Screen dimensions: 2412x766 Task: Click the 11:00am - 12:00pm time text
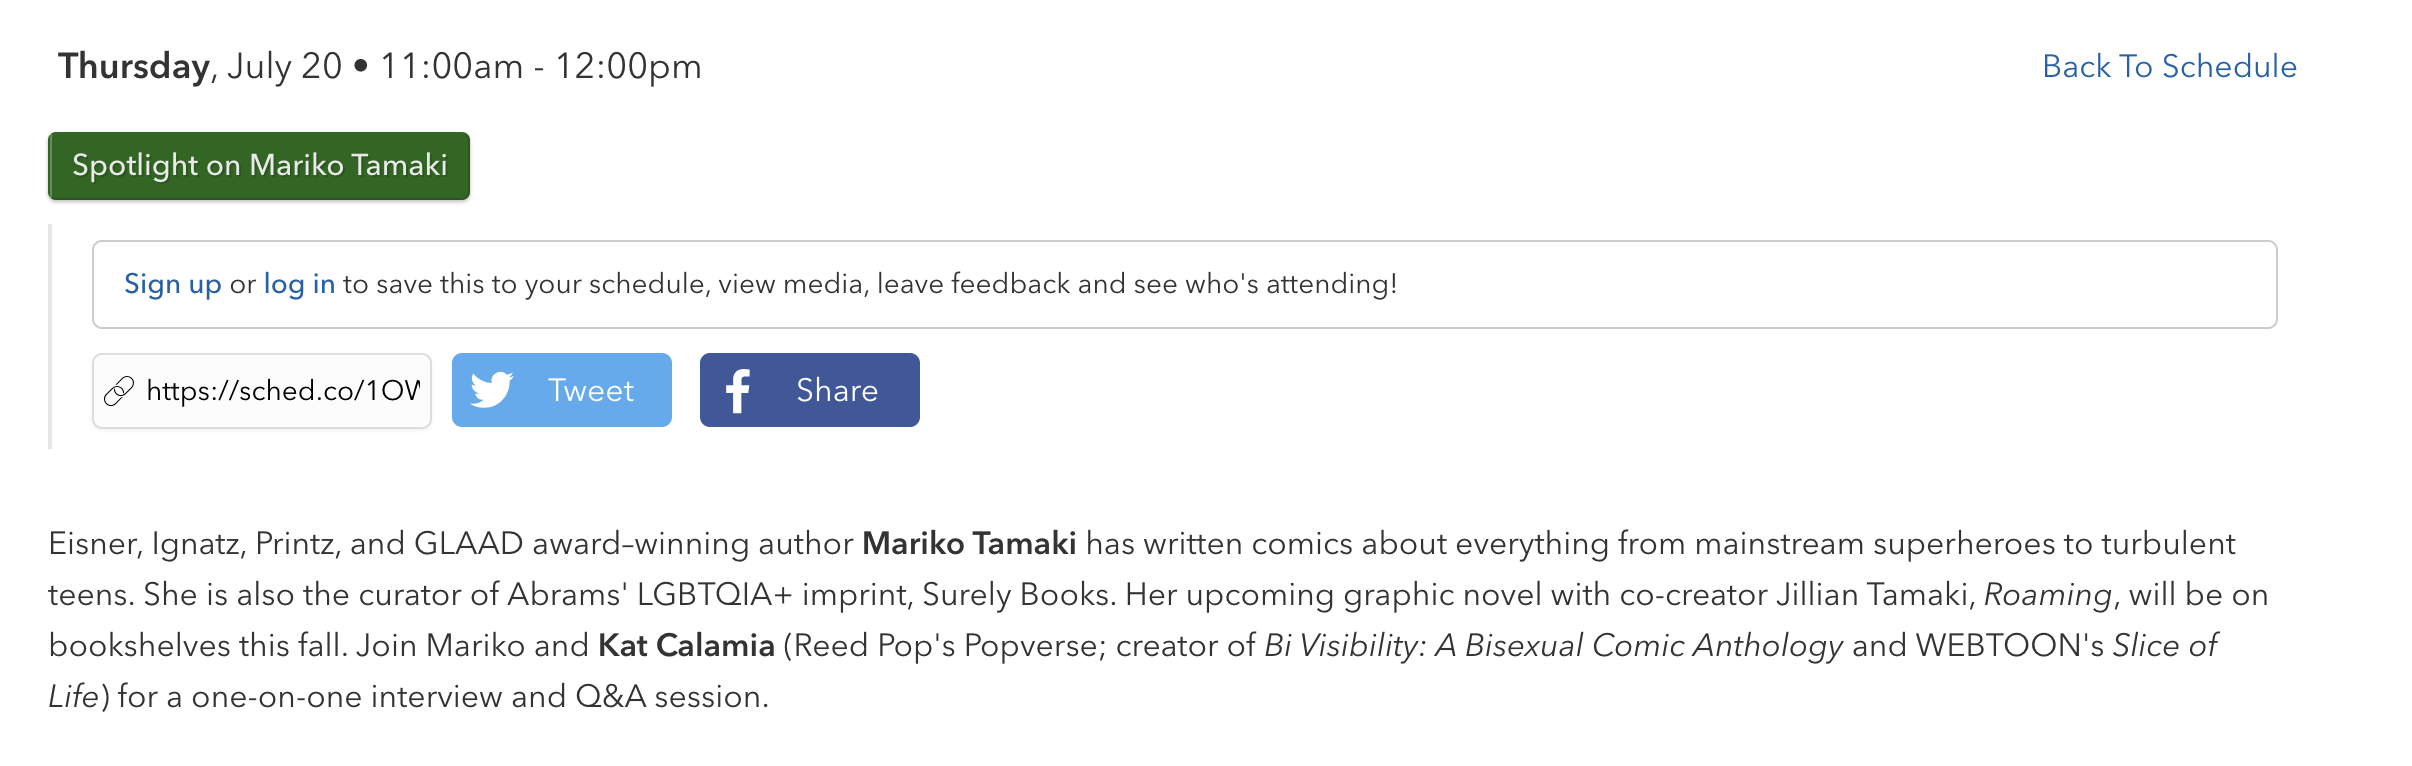click(x=541, y=66)
